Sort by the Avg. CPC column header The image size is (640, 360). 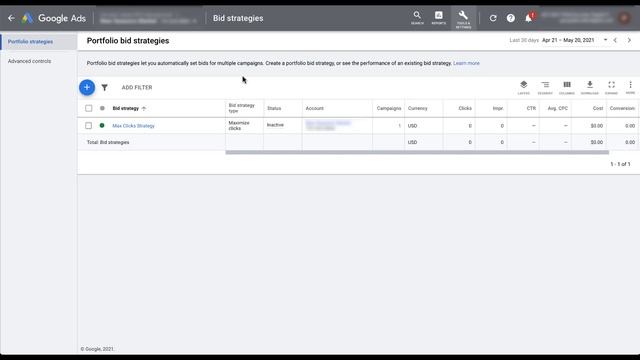[558, 108]
